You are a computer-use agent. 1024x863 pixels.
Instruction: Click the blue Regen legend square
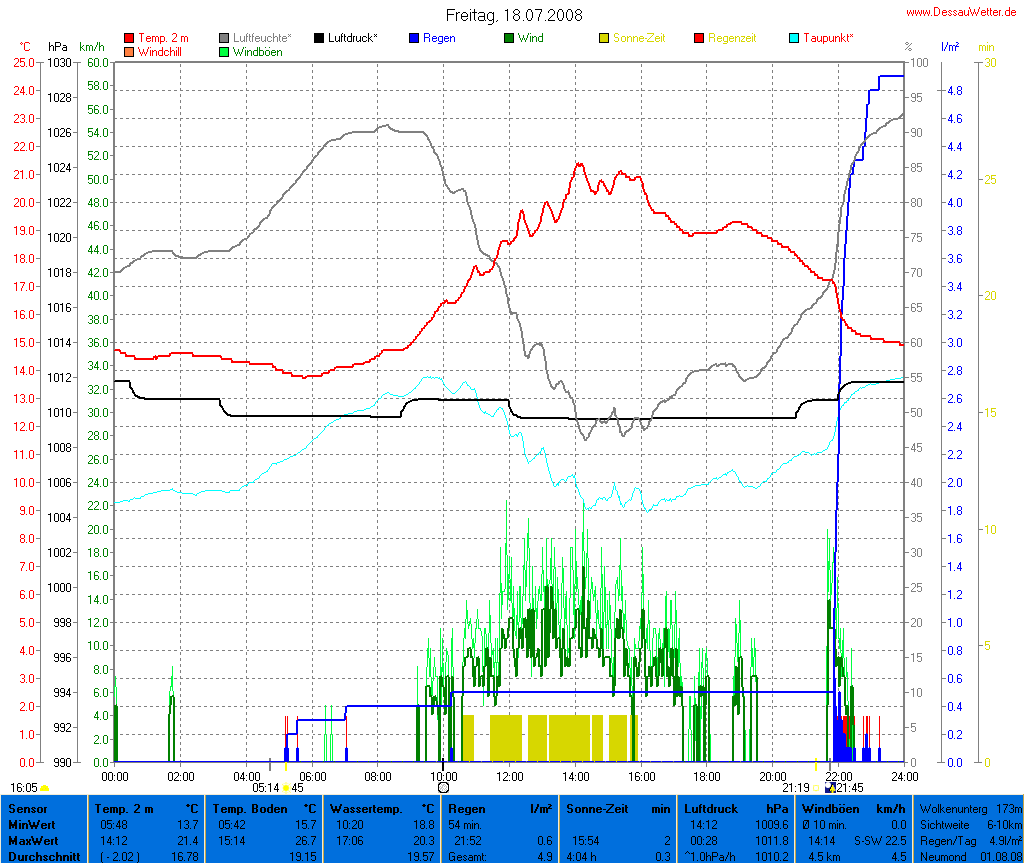(414, 38)
